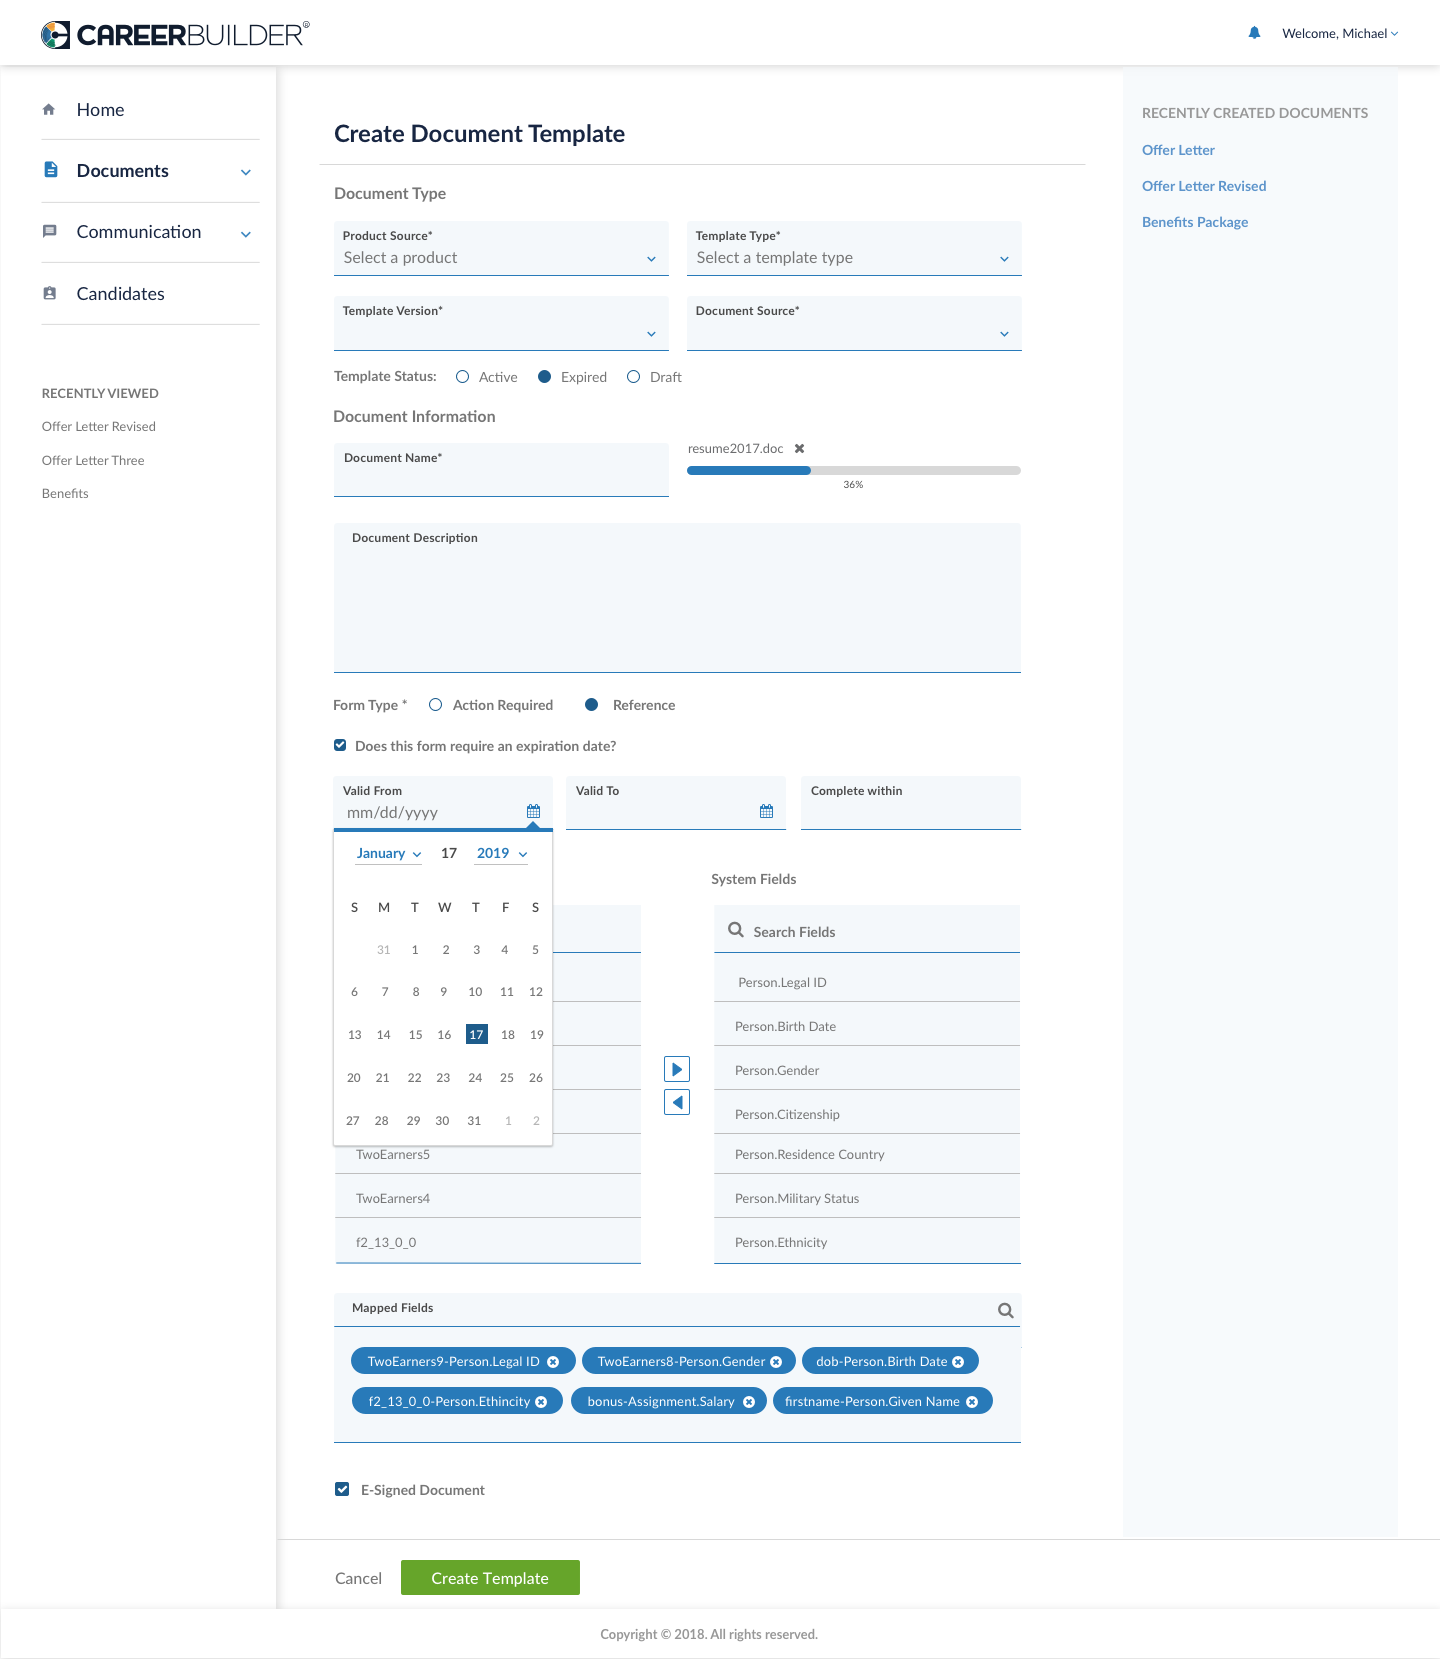Open Document Source dropdown
Screen dimensions: 1440x1659
854,323
